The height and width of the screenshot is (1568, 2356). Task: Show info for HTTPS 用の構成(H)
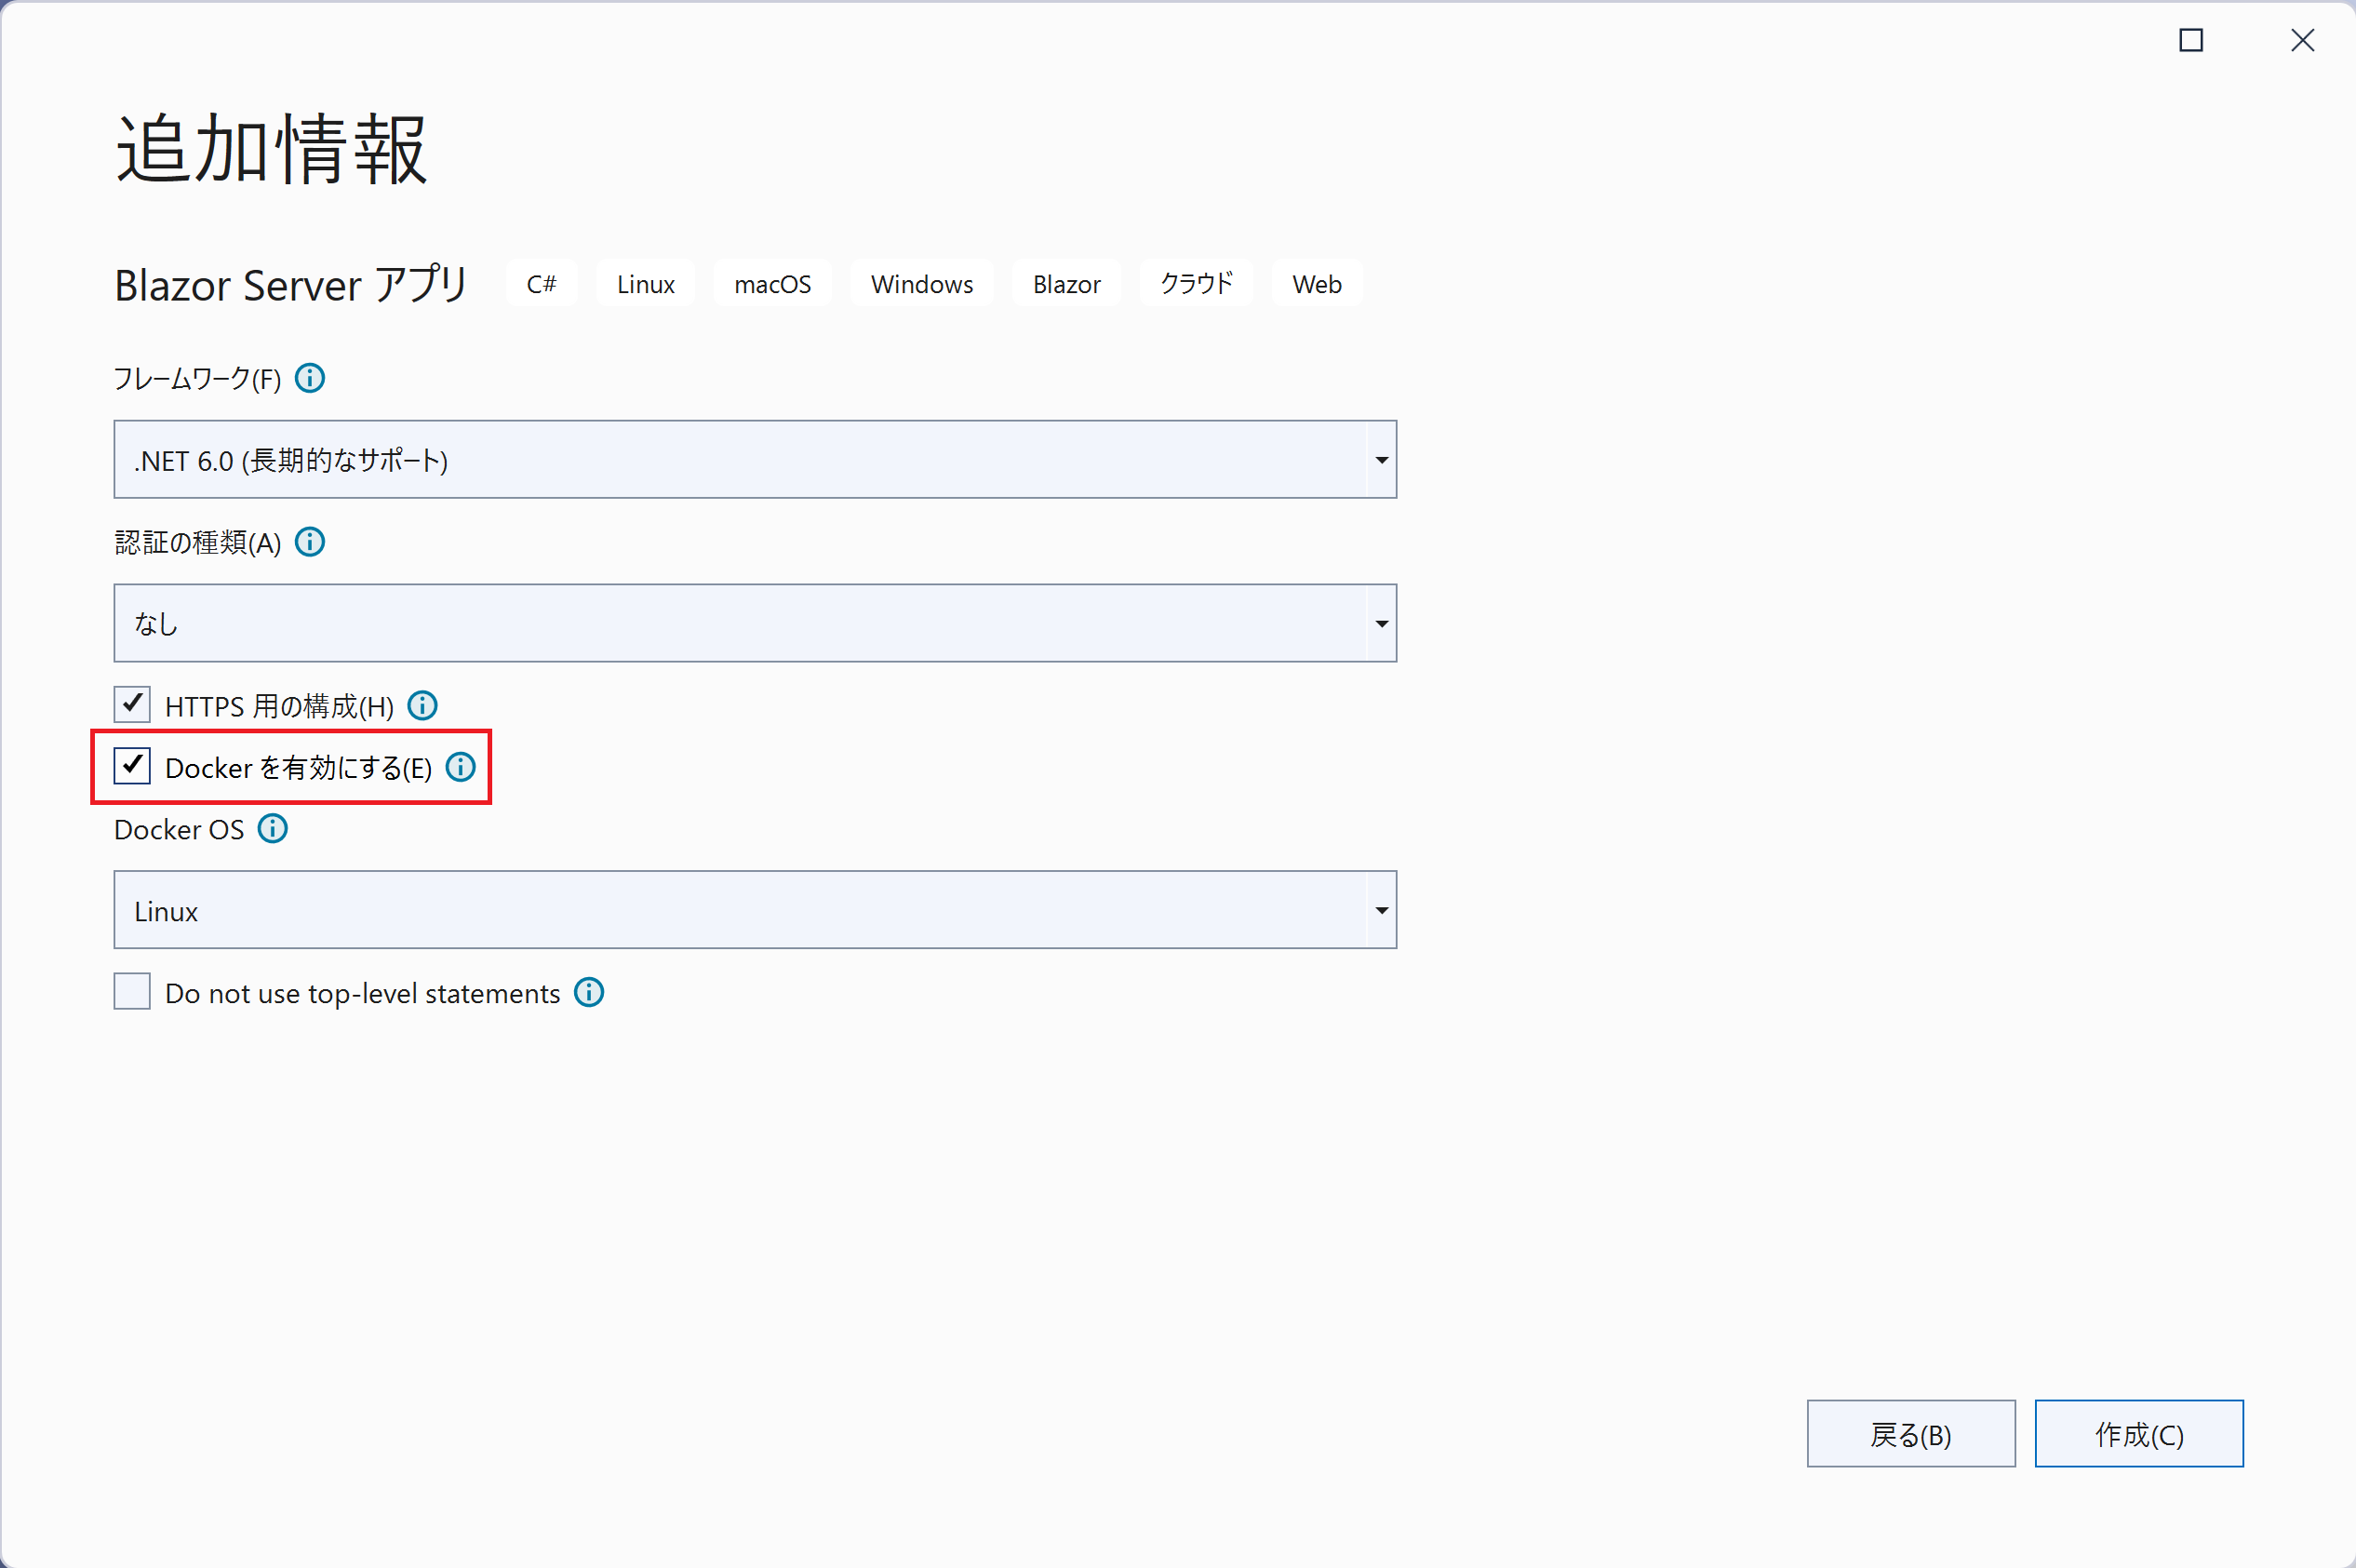(x=423, y=706)
